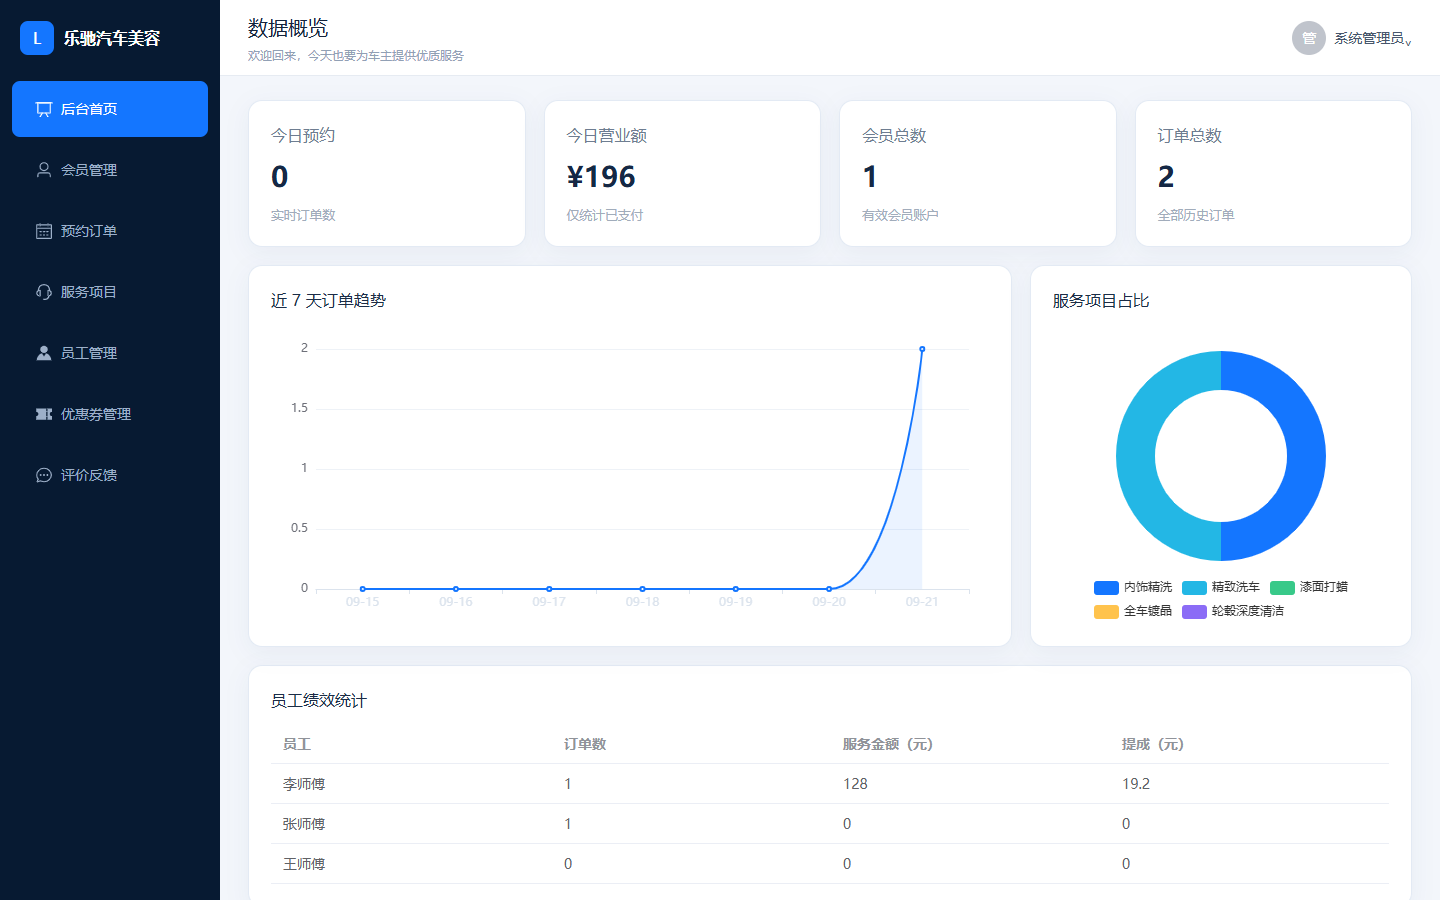The image size is (1440, 900).
Task: Click 李师傅 row in performance table
Action: coord(829,784)
